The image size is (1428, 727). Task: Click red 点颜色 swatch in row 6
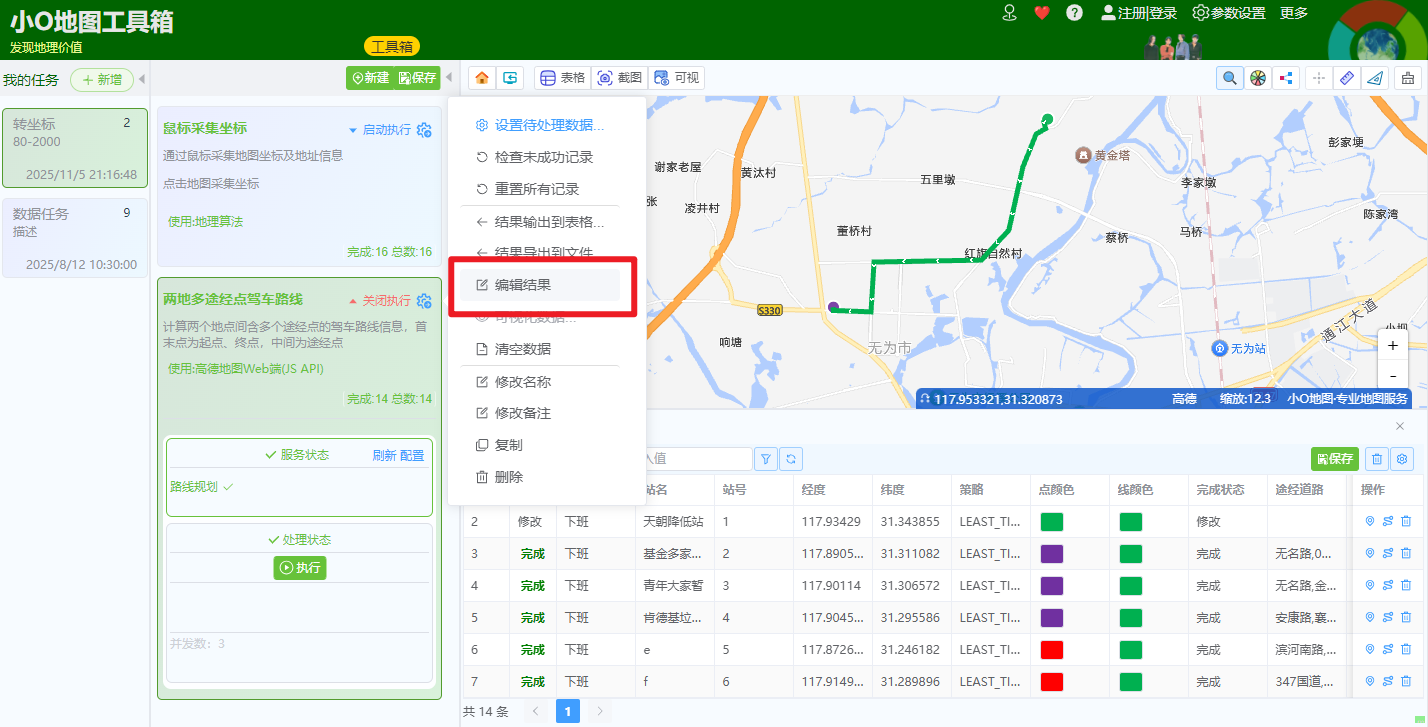[x=1052, y=649]
